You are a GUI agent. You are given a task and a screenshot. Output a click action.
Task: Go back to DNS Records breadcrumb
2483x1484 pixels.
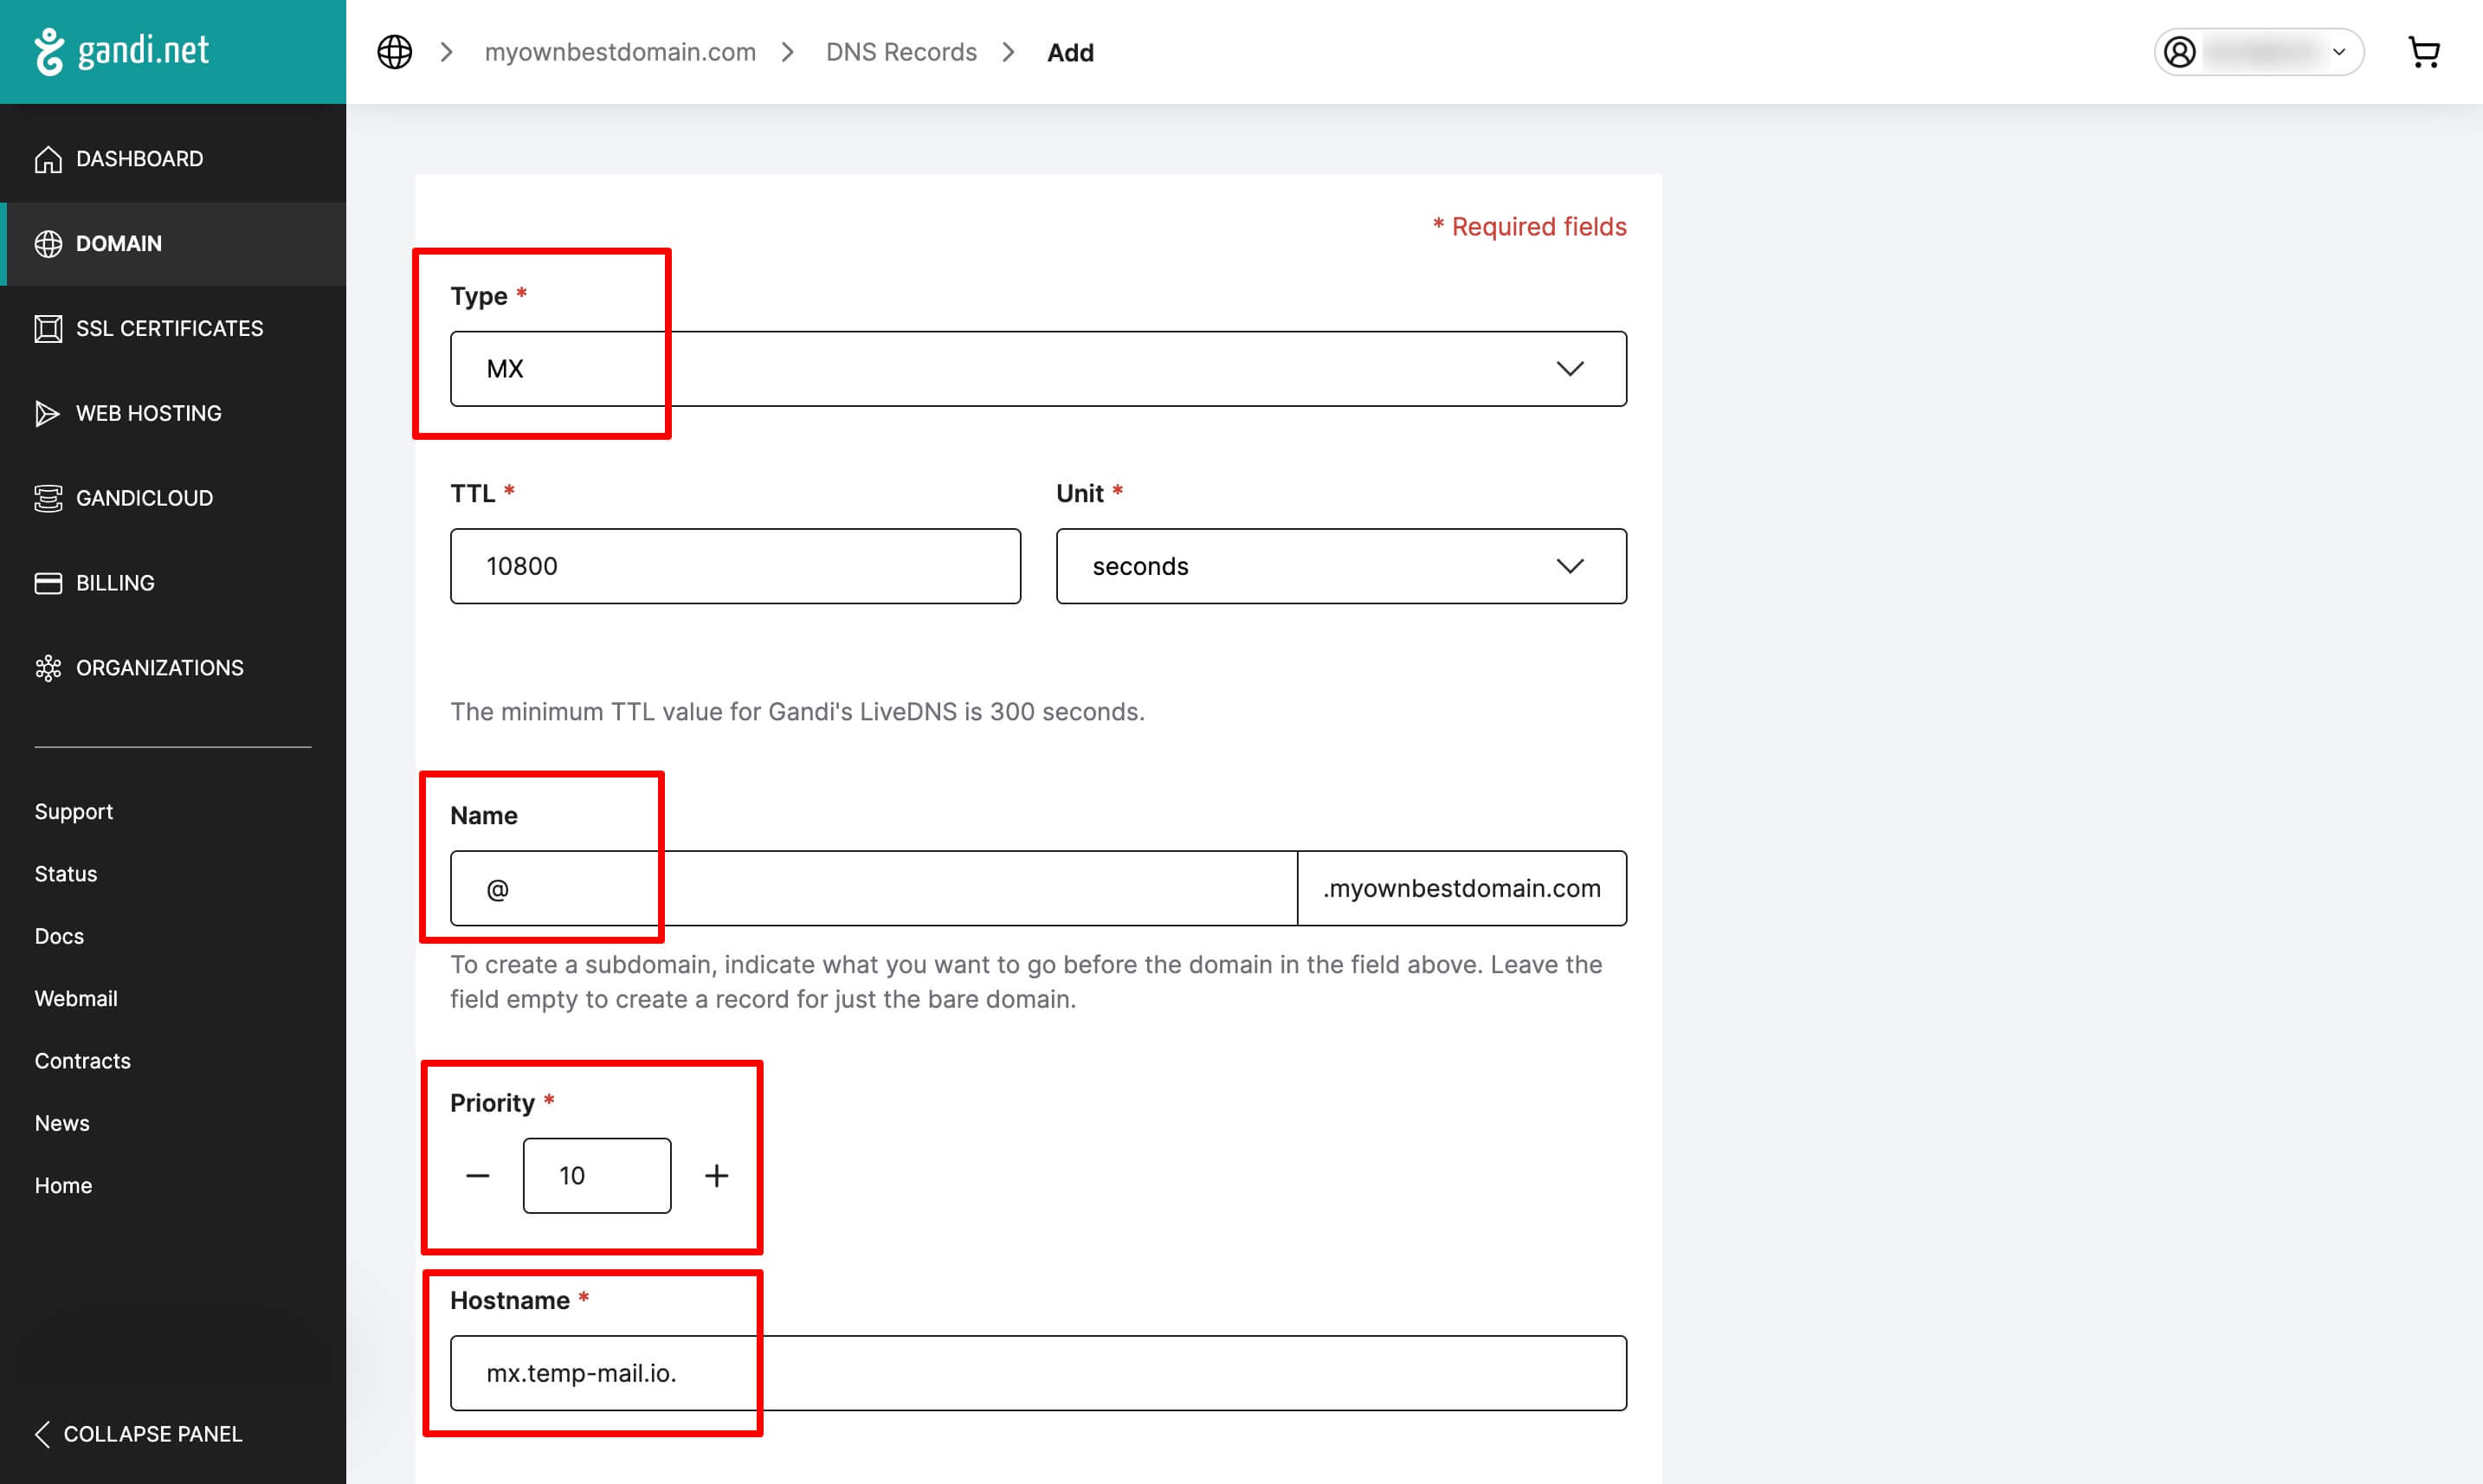click(x=900, y=52)
